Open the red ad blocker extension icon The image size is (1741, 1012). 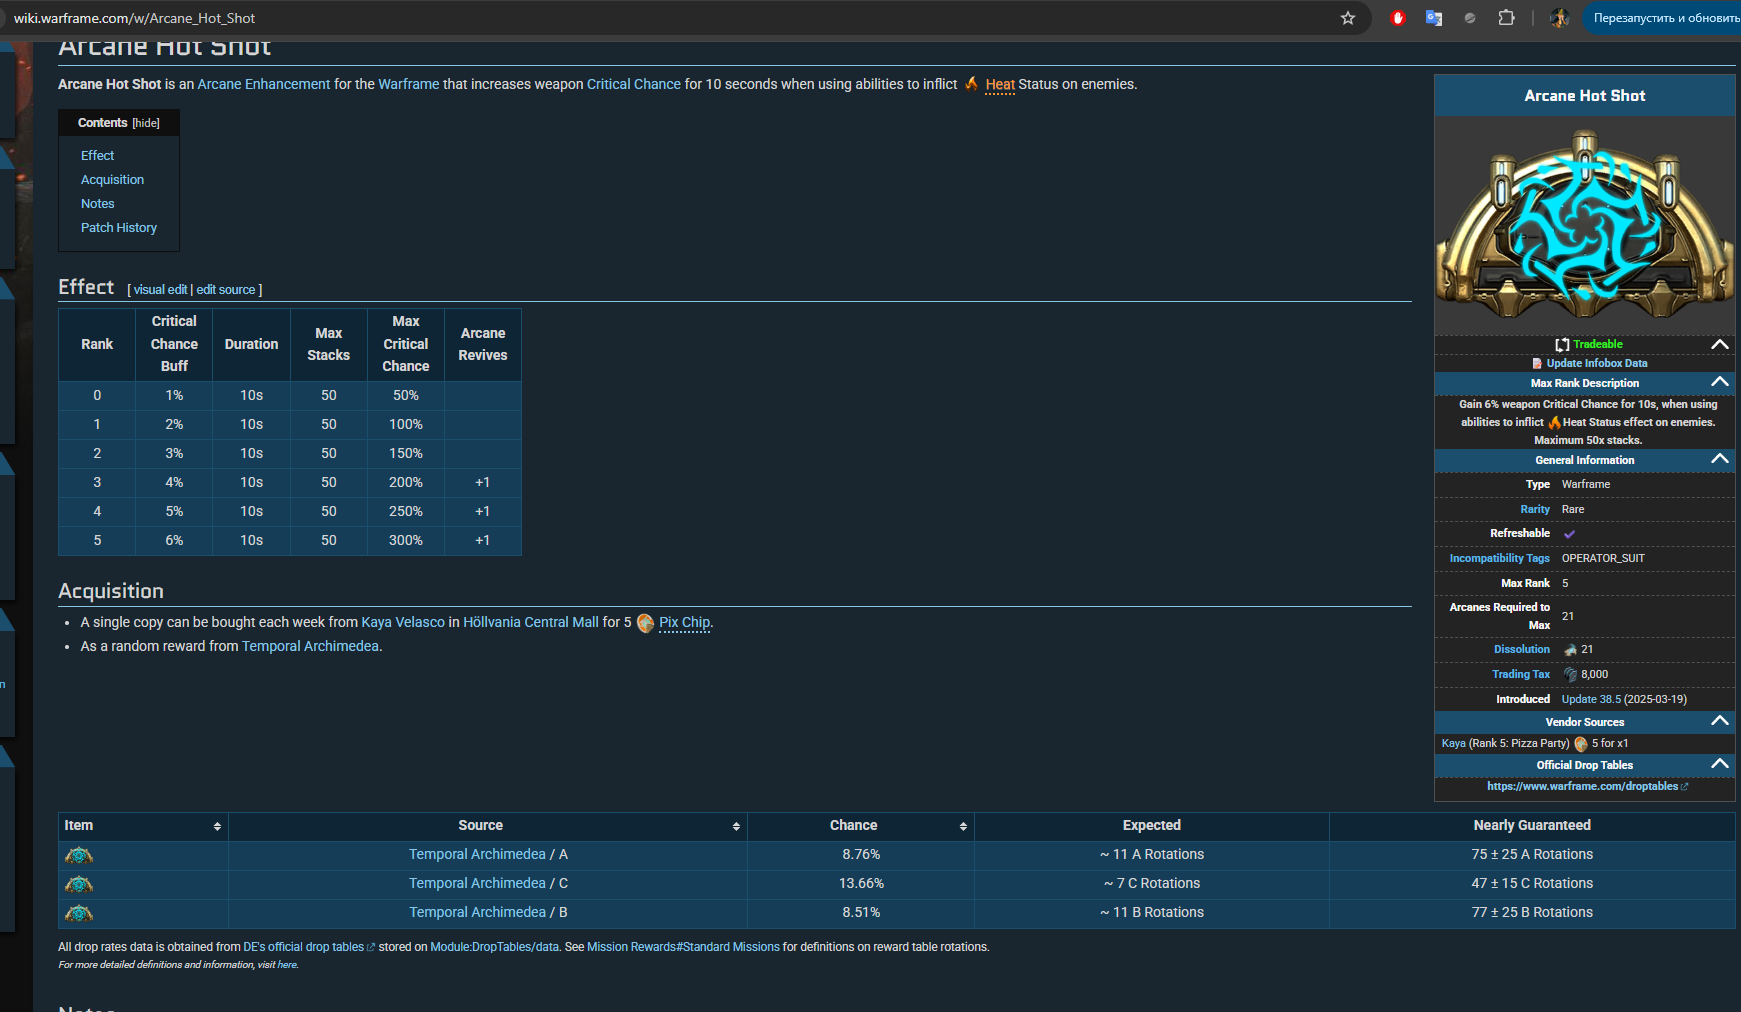(x=1398, y=18)
